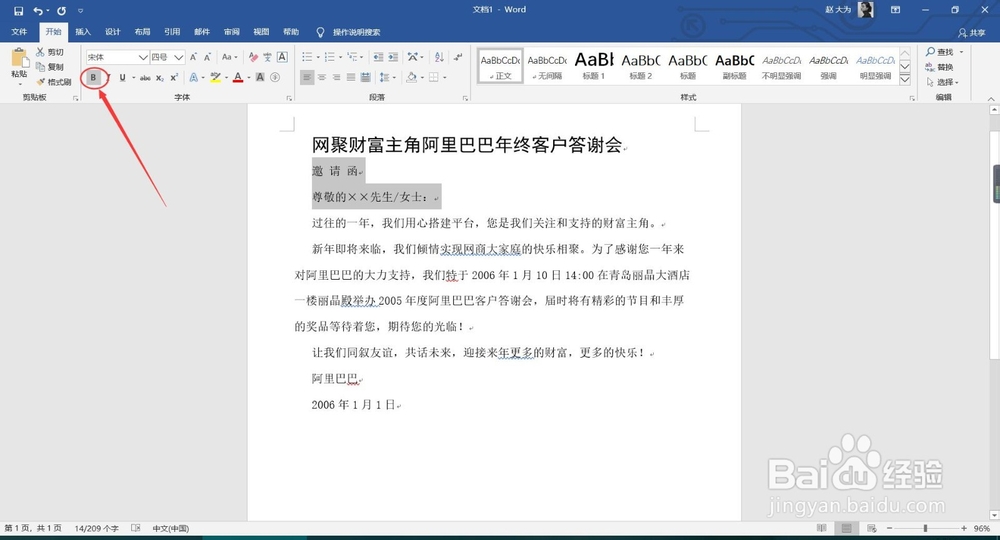
Task: Open phonetic guide (pinyin) icon
Action: tap(267, 57)
